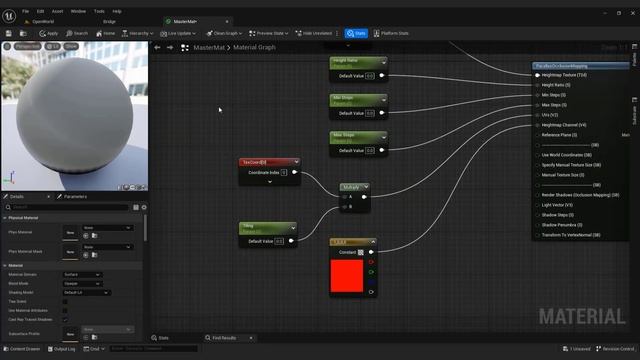Click the MasterMat breadcrumb link

click(209, 48)
